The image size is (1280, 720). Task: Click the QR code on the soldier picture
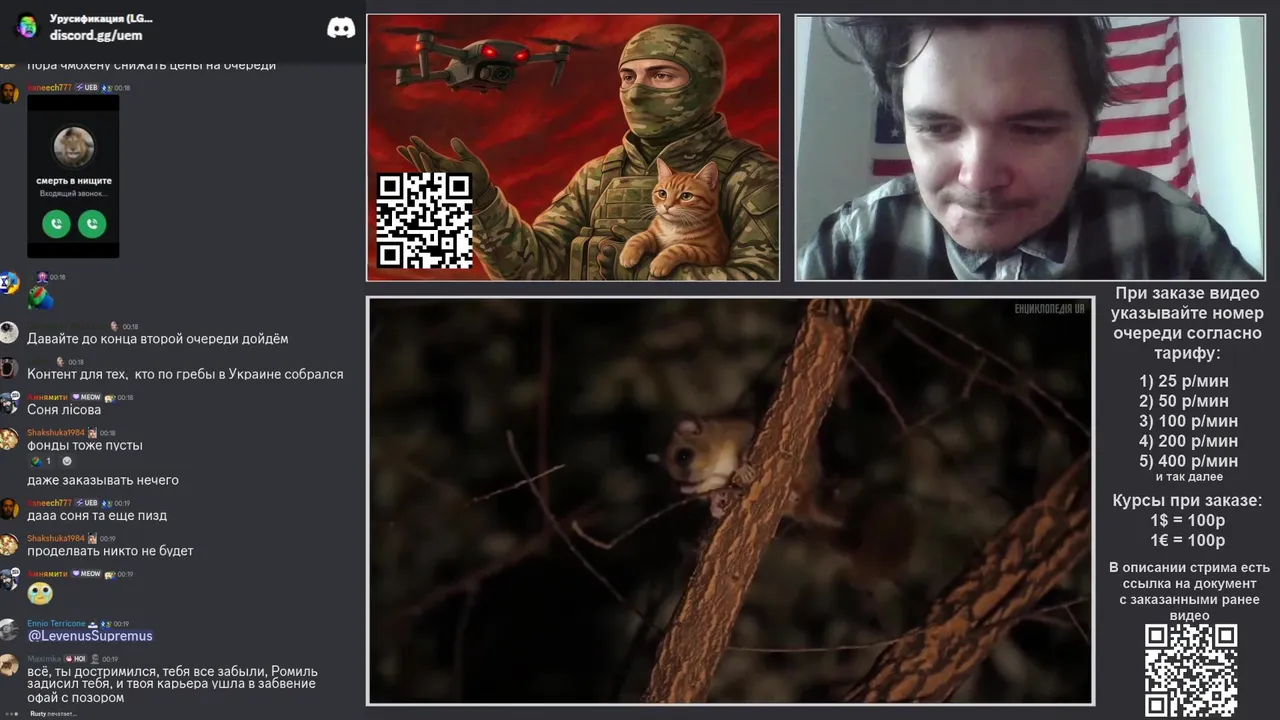[x=424, y=220]
